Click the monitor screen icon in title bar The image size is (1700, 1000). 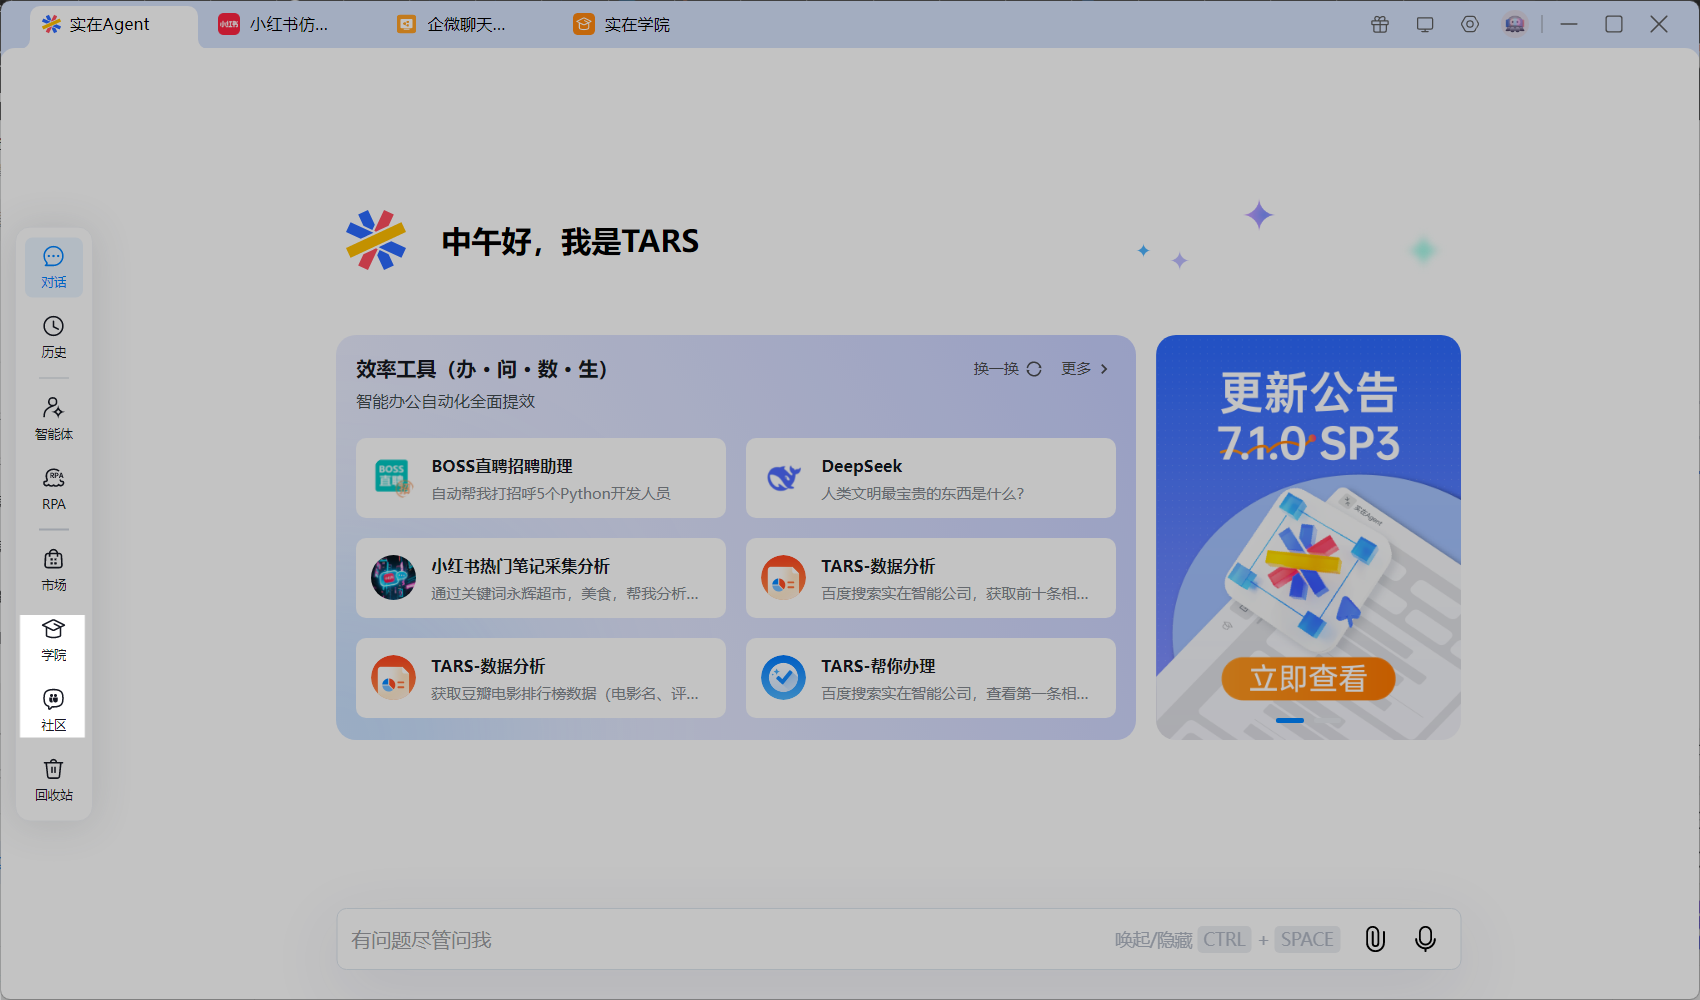pyautogui.click(x=1425, y=24)
